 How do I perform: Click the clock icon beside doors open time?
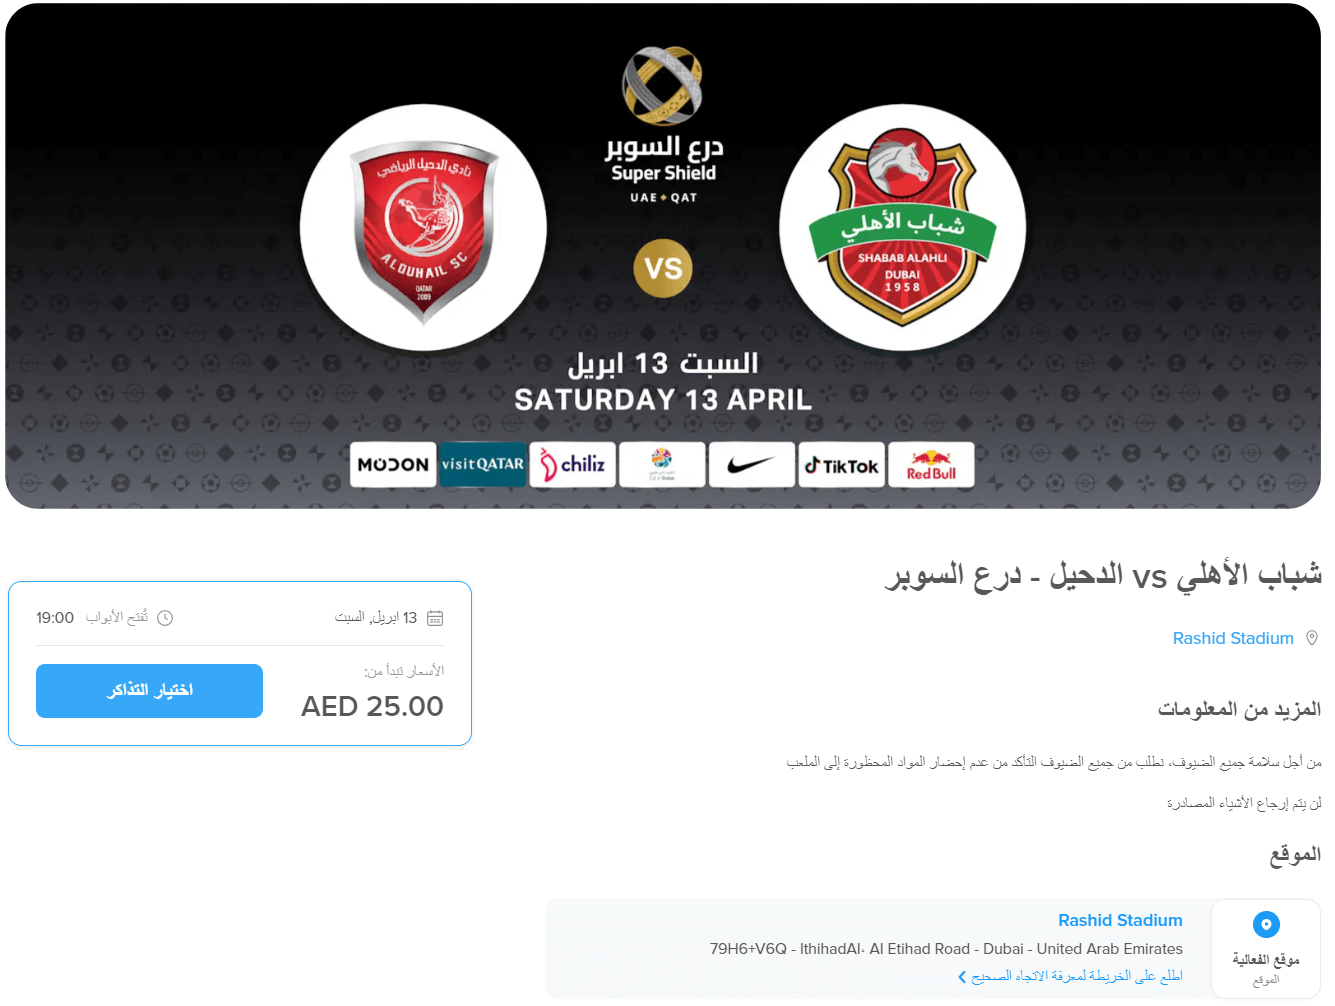coord(165,618)
